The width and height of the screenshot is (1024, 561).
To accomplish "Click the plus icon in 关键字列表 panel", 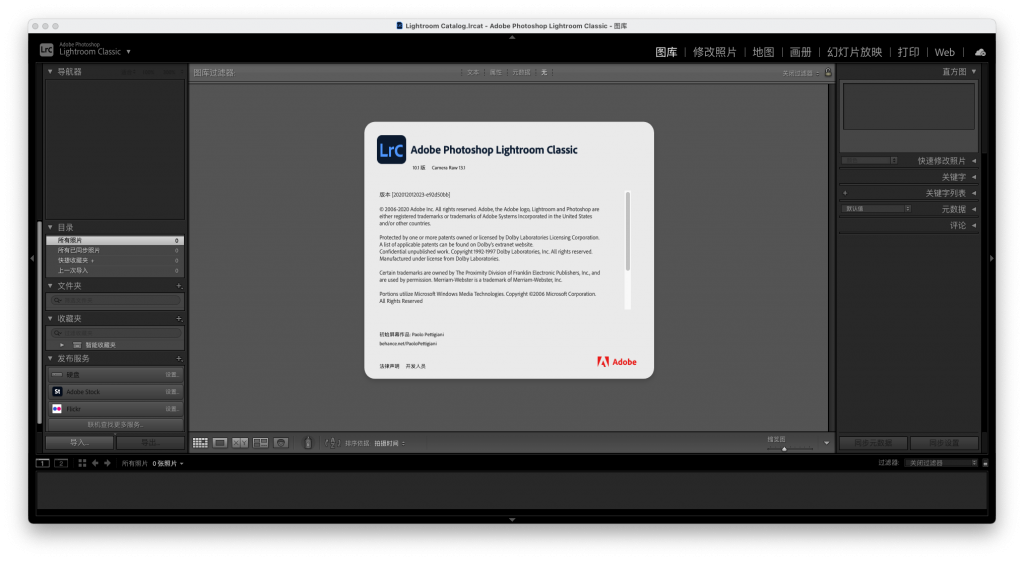I will click(845, 193).
